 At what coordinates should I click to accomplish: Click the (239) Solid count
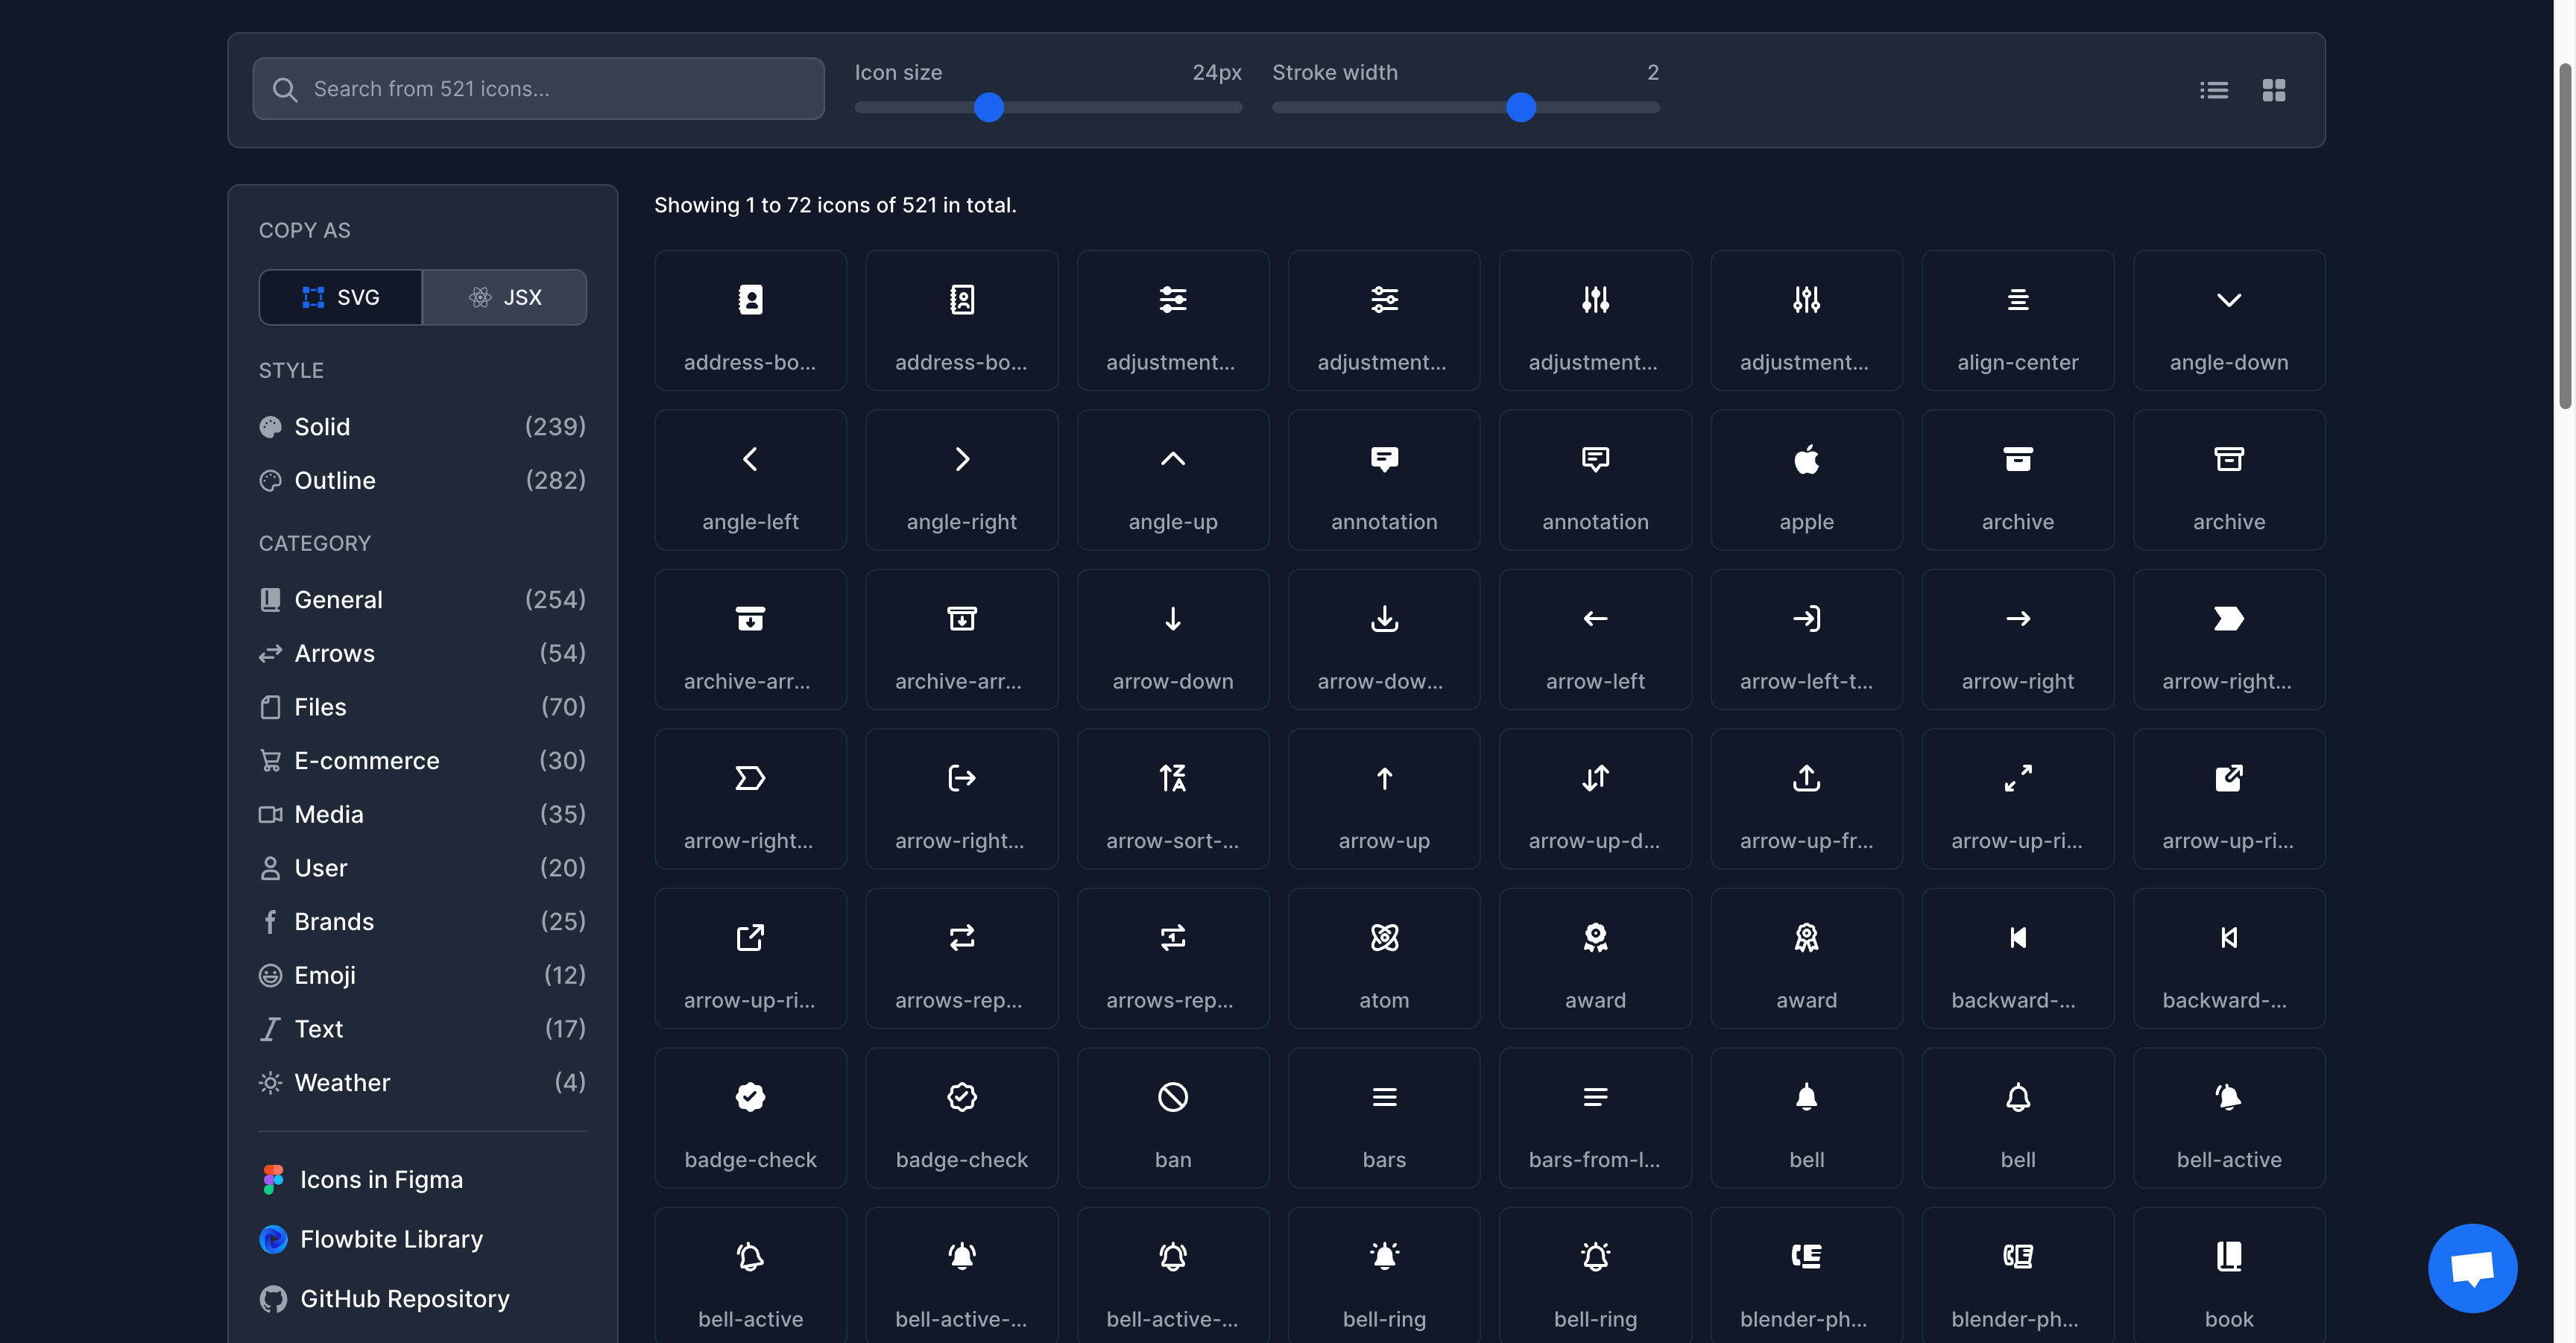click(555, 427)
